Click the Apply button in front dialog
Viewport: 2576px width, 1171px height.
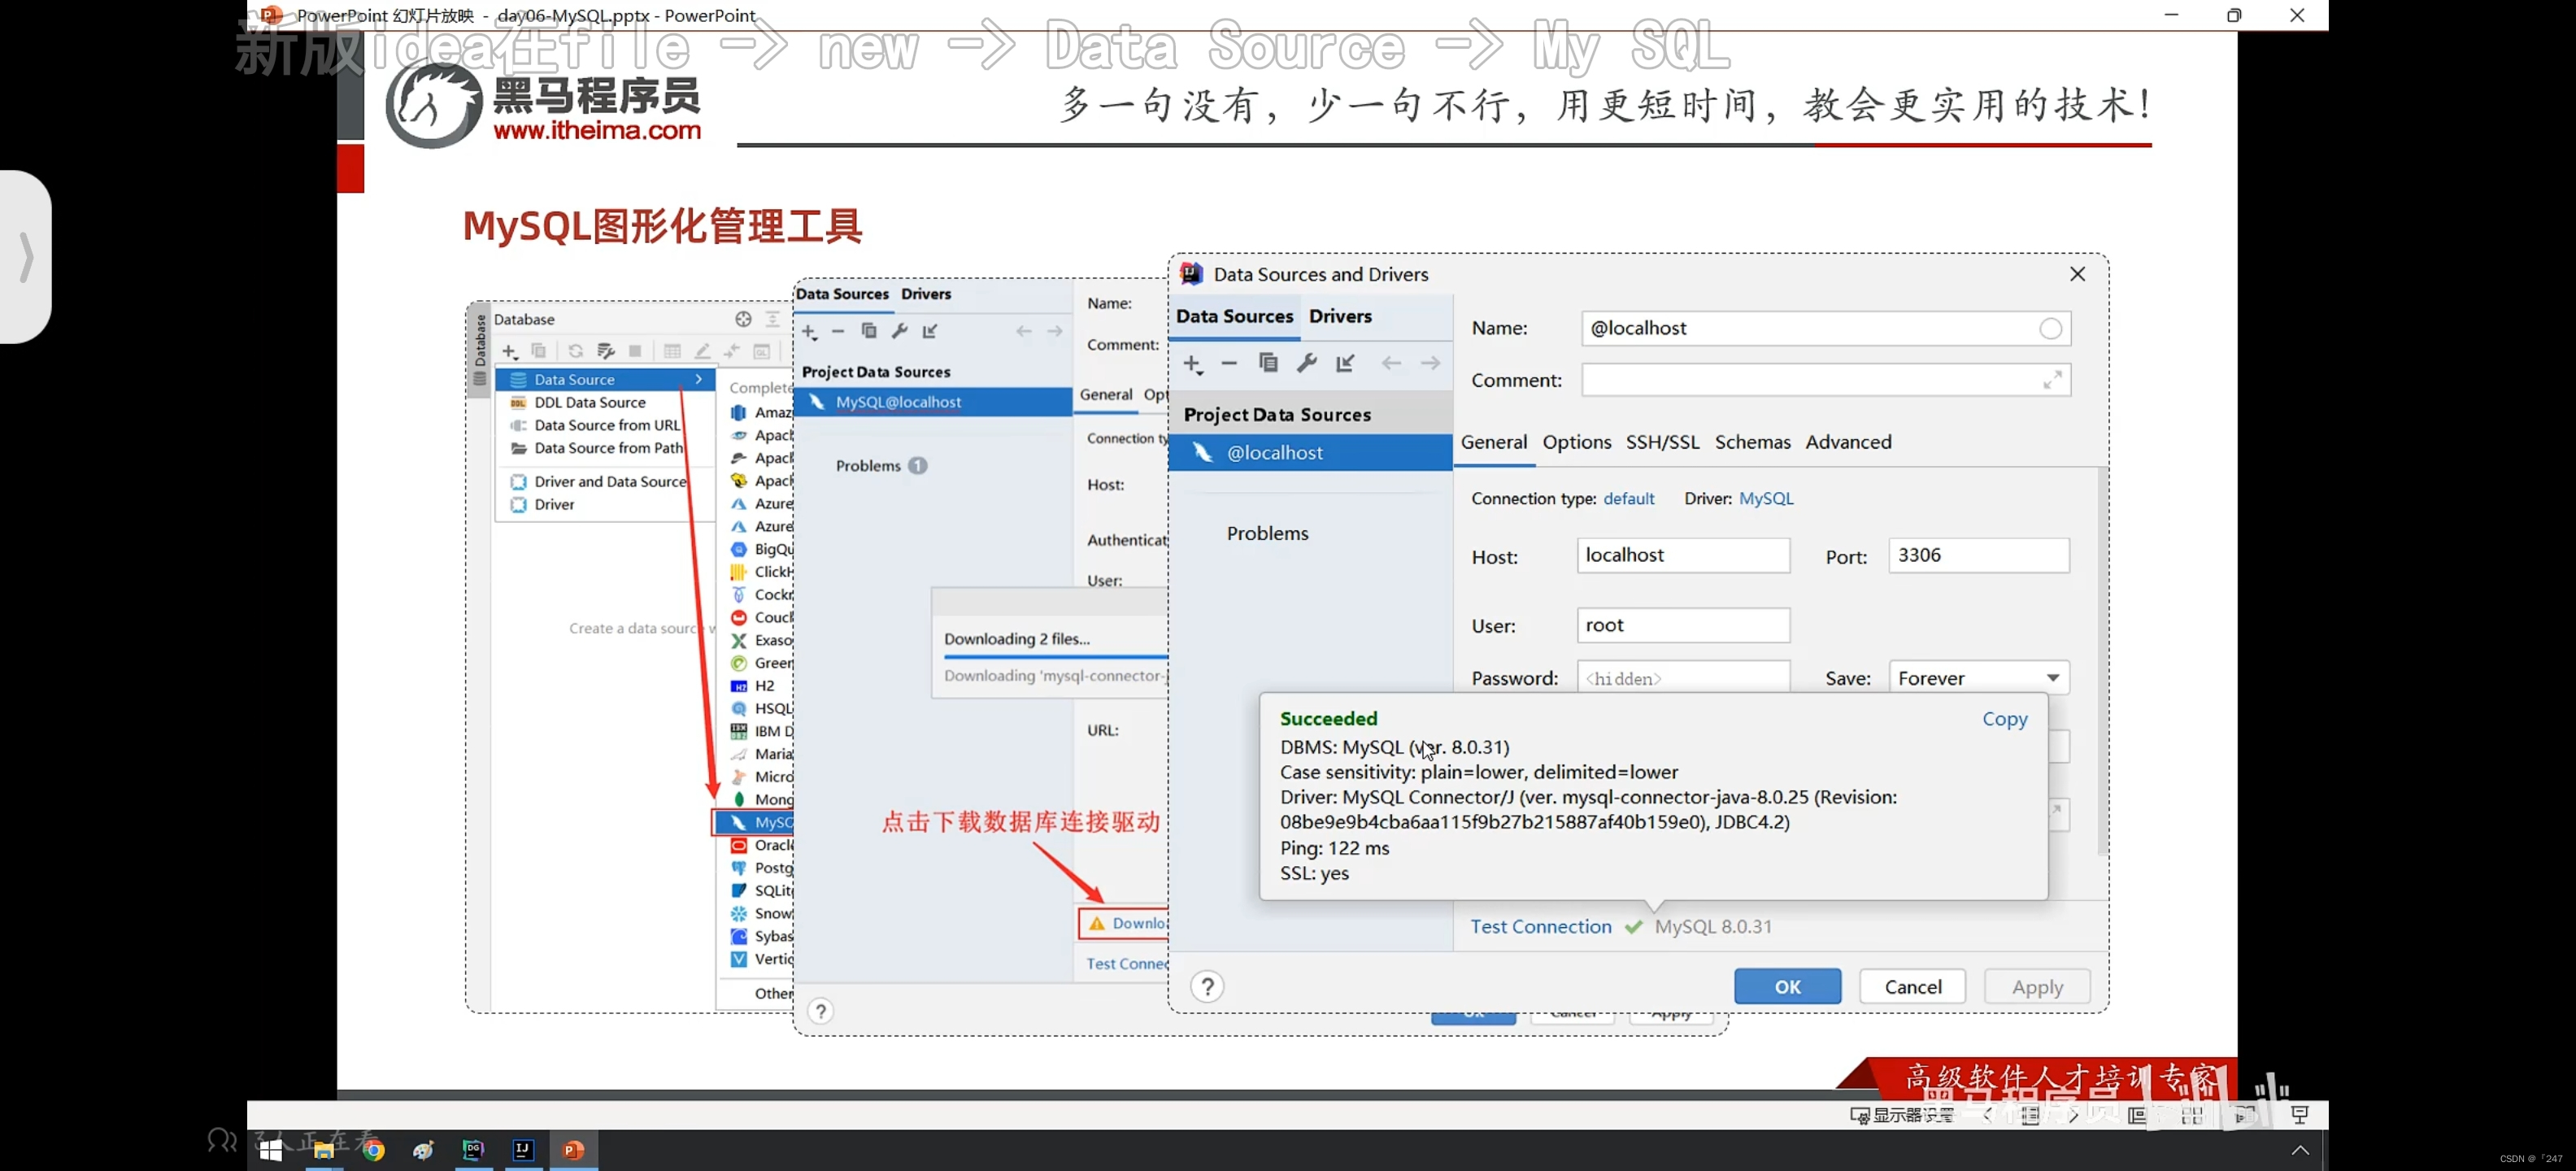(x=2037, y=987)
